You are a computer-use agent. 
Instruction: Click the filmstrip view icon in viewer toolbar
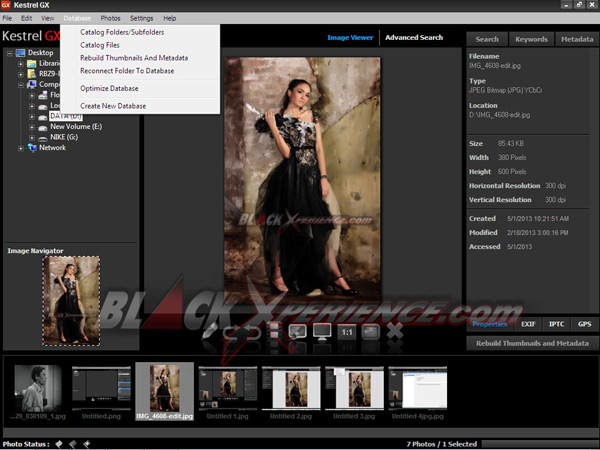274,331
